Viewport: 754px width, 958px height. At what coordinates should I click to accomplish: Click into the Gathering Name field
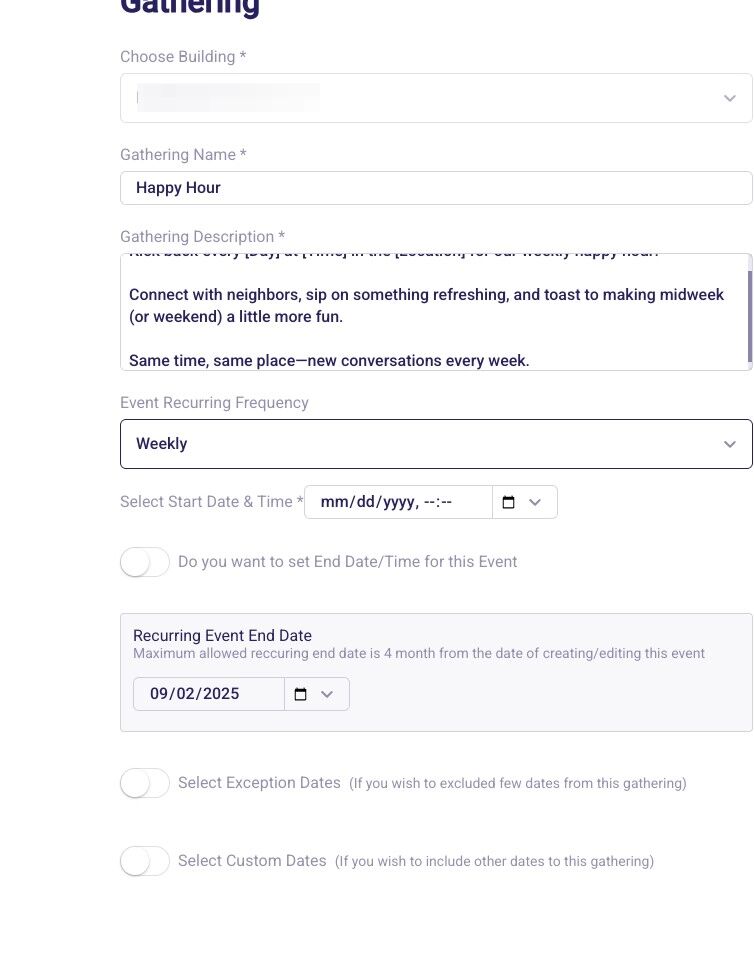[x=436, y=188]
